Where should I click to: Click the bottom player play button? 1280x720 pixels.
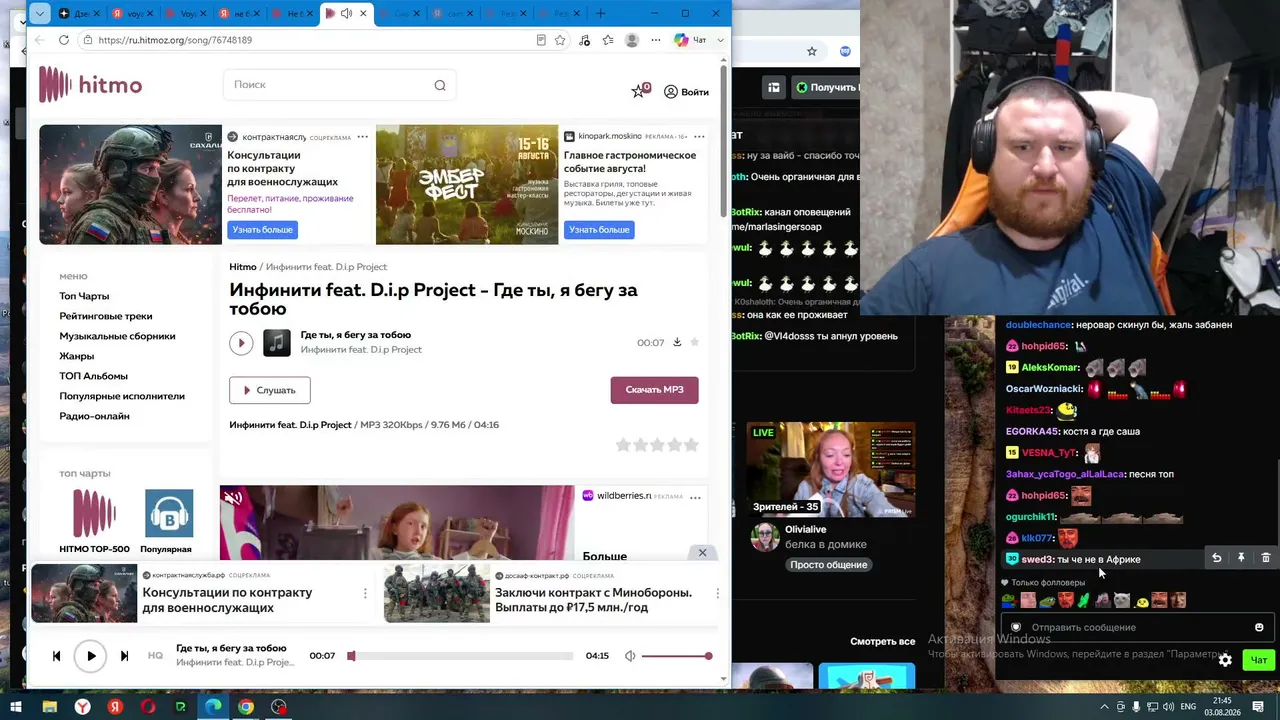click(90, 656)
